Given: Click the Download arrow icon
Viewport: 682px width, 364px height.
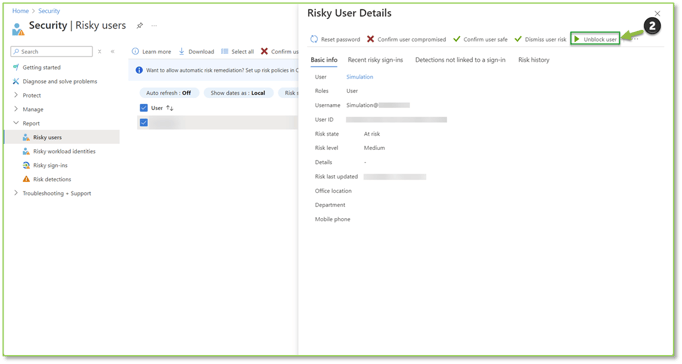Looking at the screenshot, I should (182, 51).
